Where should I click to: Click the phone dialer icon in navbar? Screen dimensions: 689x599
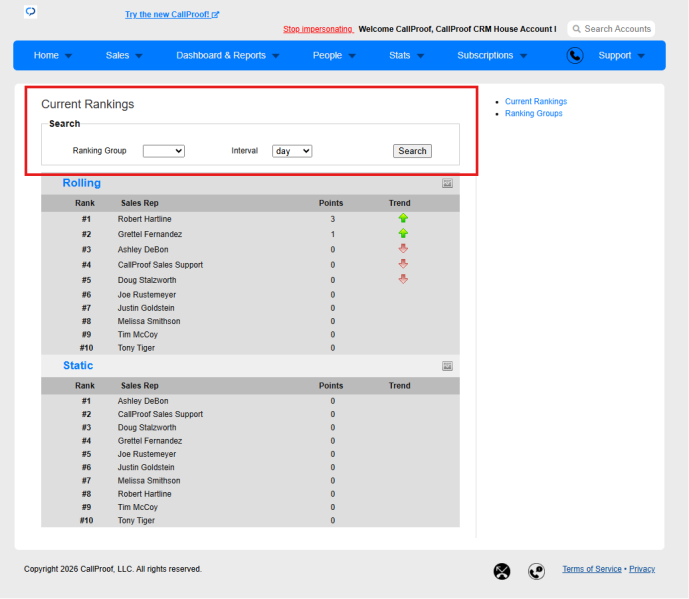pyautogui.click(x=575, y=56)
